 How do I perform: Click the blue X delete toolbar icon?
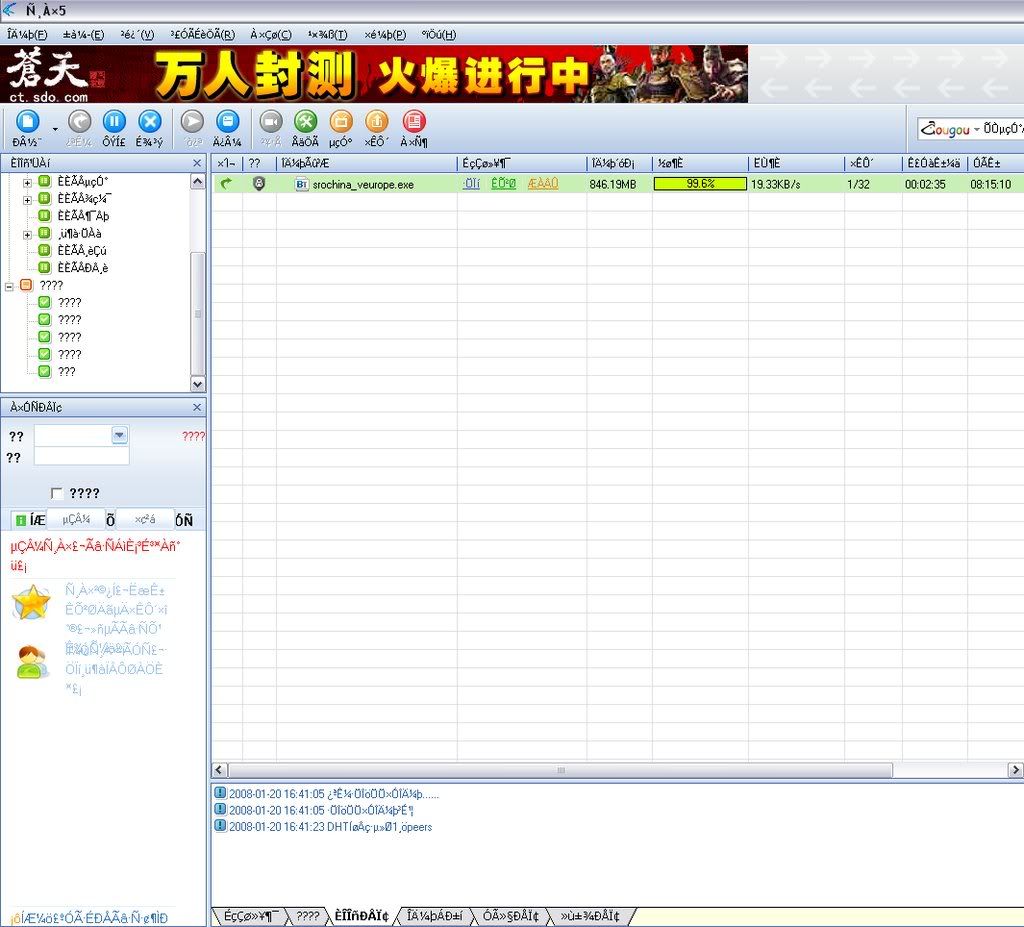(x=149, y=122)
